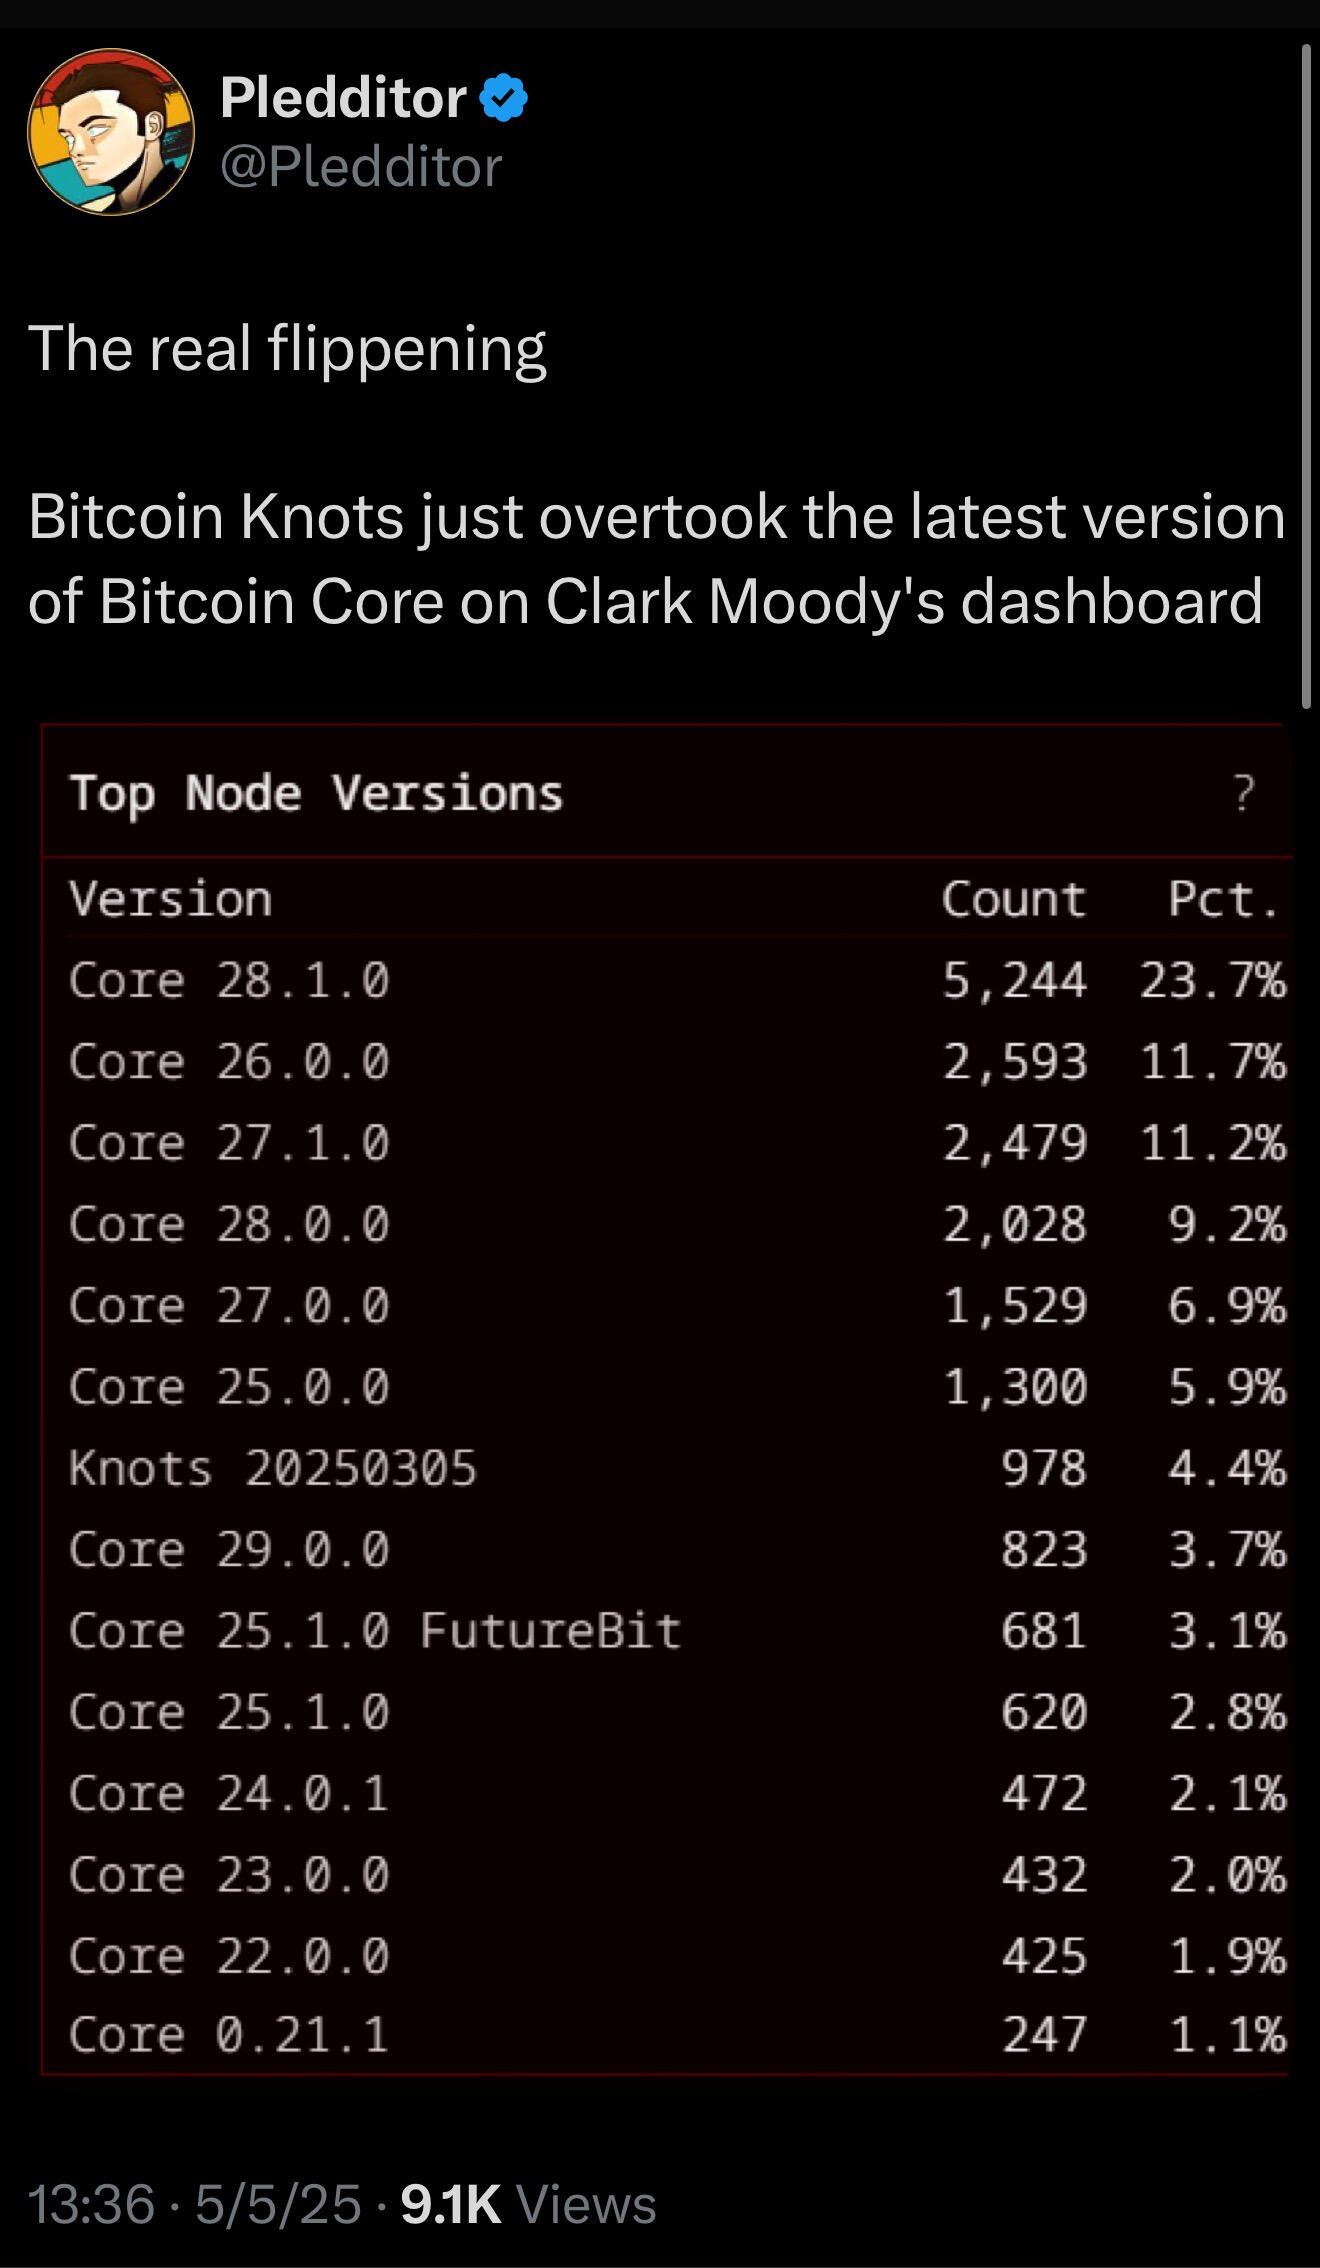
Task: Select the Core 28.1.0 row
Action: pyautogui.click(x=677, y=979)
